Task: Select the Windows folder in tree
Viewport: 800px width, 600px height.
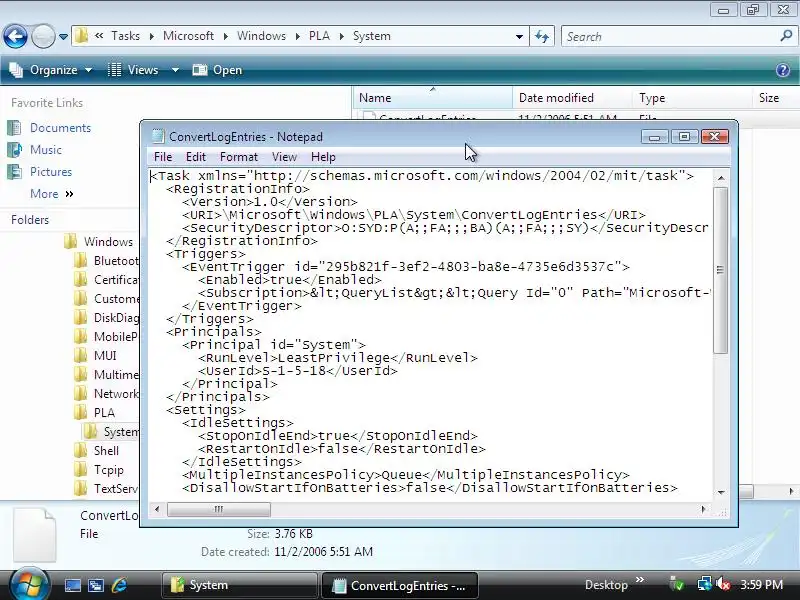Action: (108, 242)
